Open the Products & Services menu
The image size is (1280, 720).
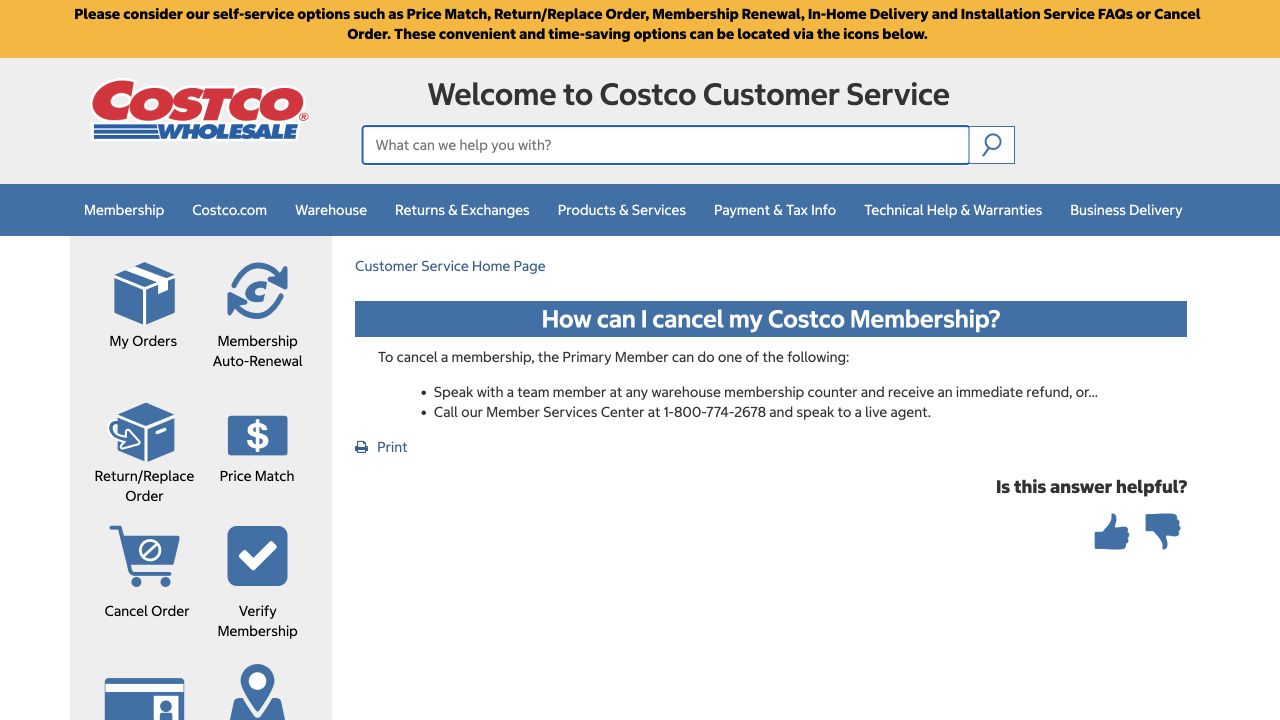(622, 210)
